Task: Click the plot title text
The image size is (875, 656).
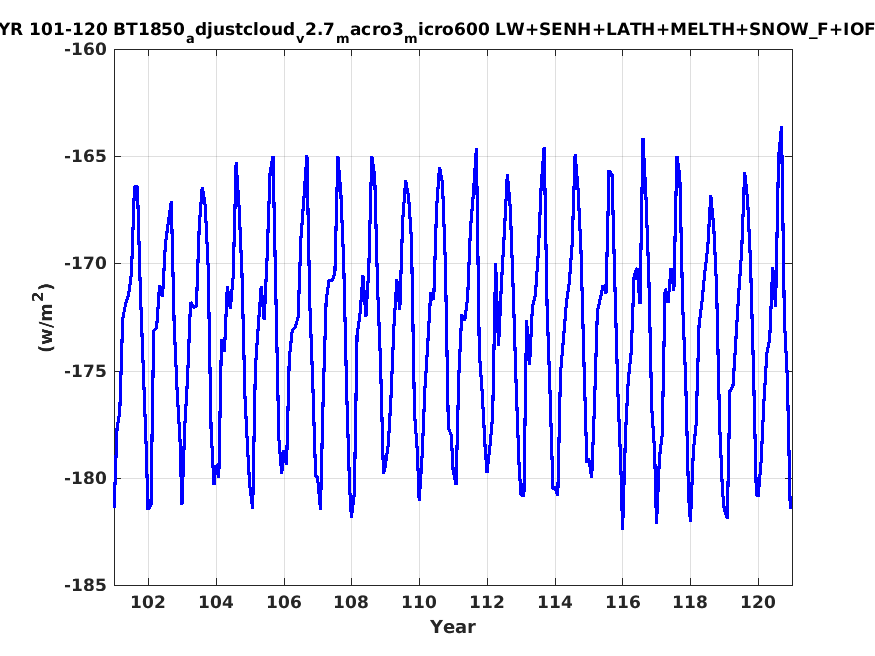Action: point(438,30)
